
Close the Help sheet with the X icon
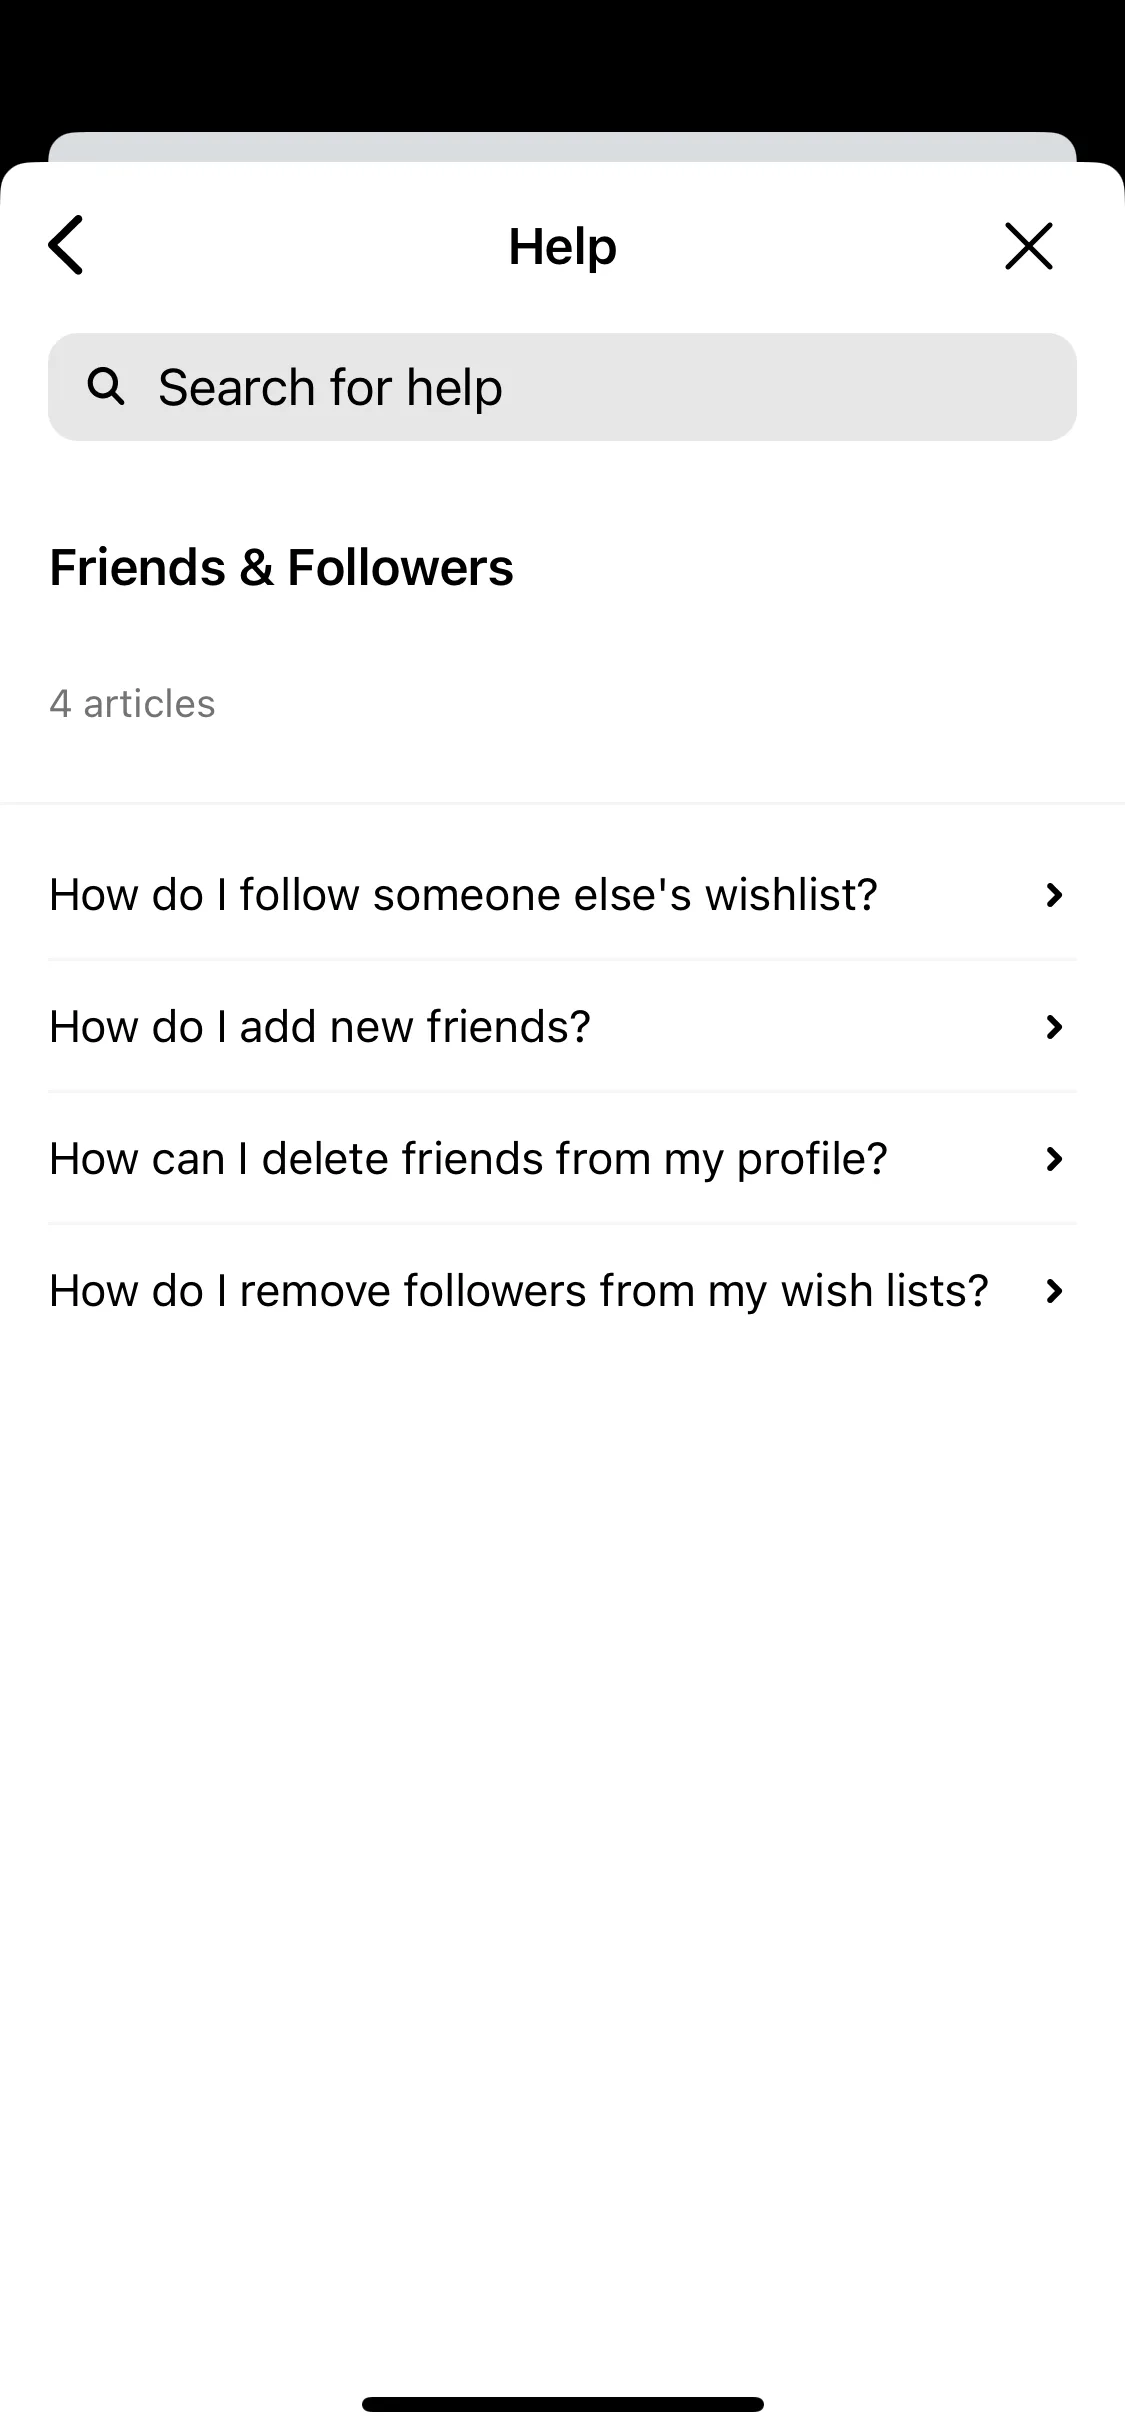pyautogui.click(x=1028, y=246)
